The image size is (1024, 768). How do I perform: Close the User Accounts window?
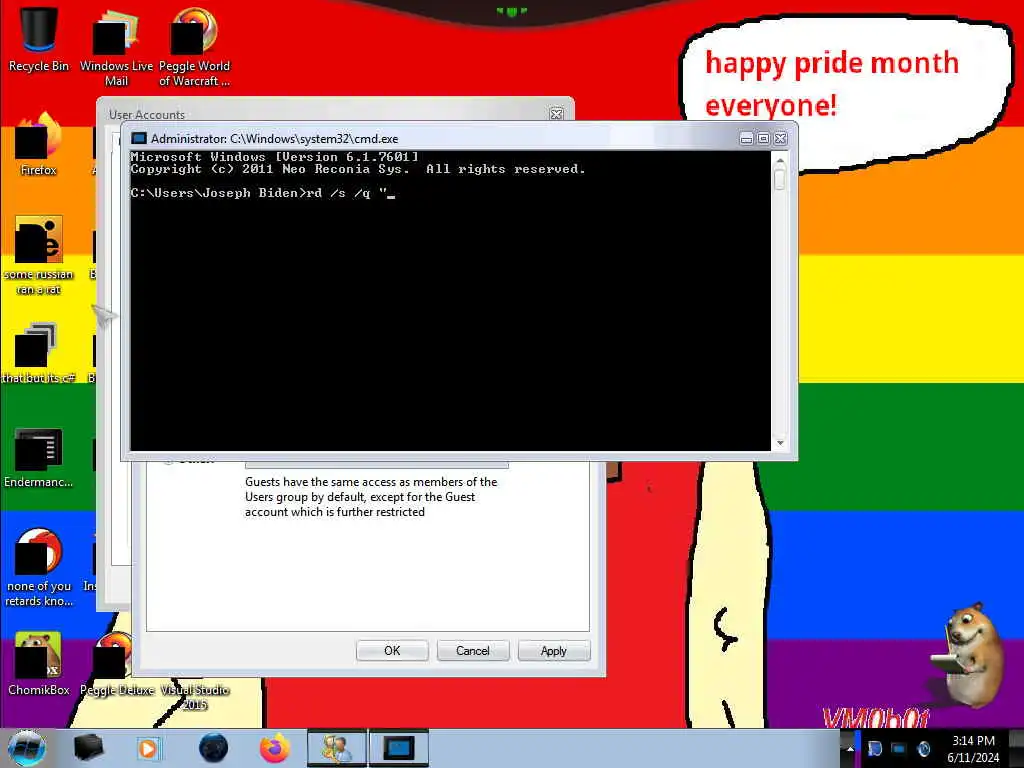point(556,114)
